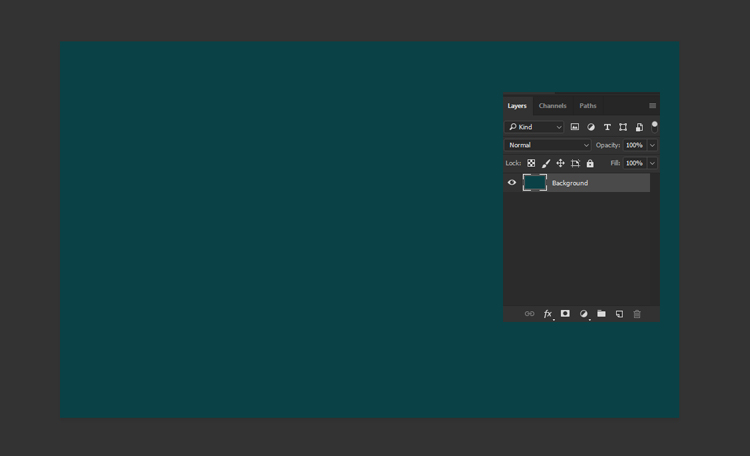Filter for type layers

[x=607, y=127]
